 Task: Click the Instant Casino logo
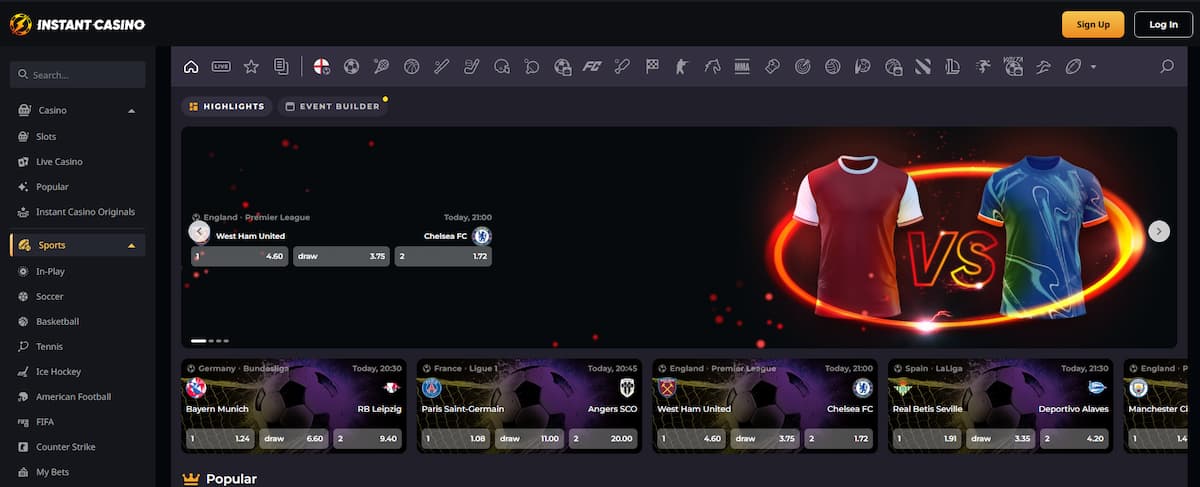click(77, 24)
